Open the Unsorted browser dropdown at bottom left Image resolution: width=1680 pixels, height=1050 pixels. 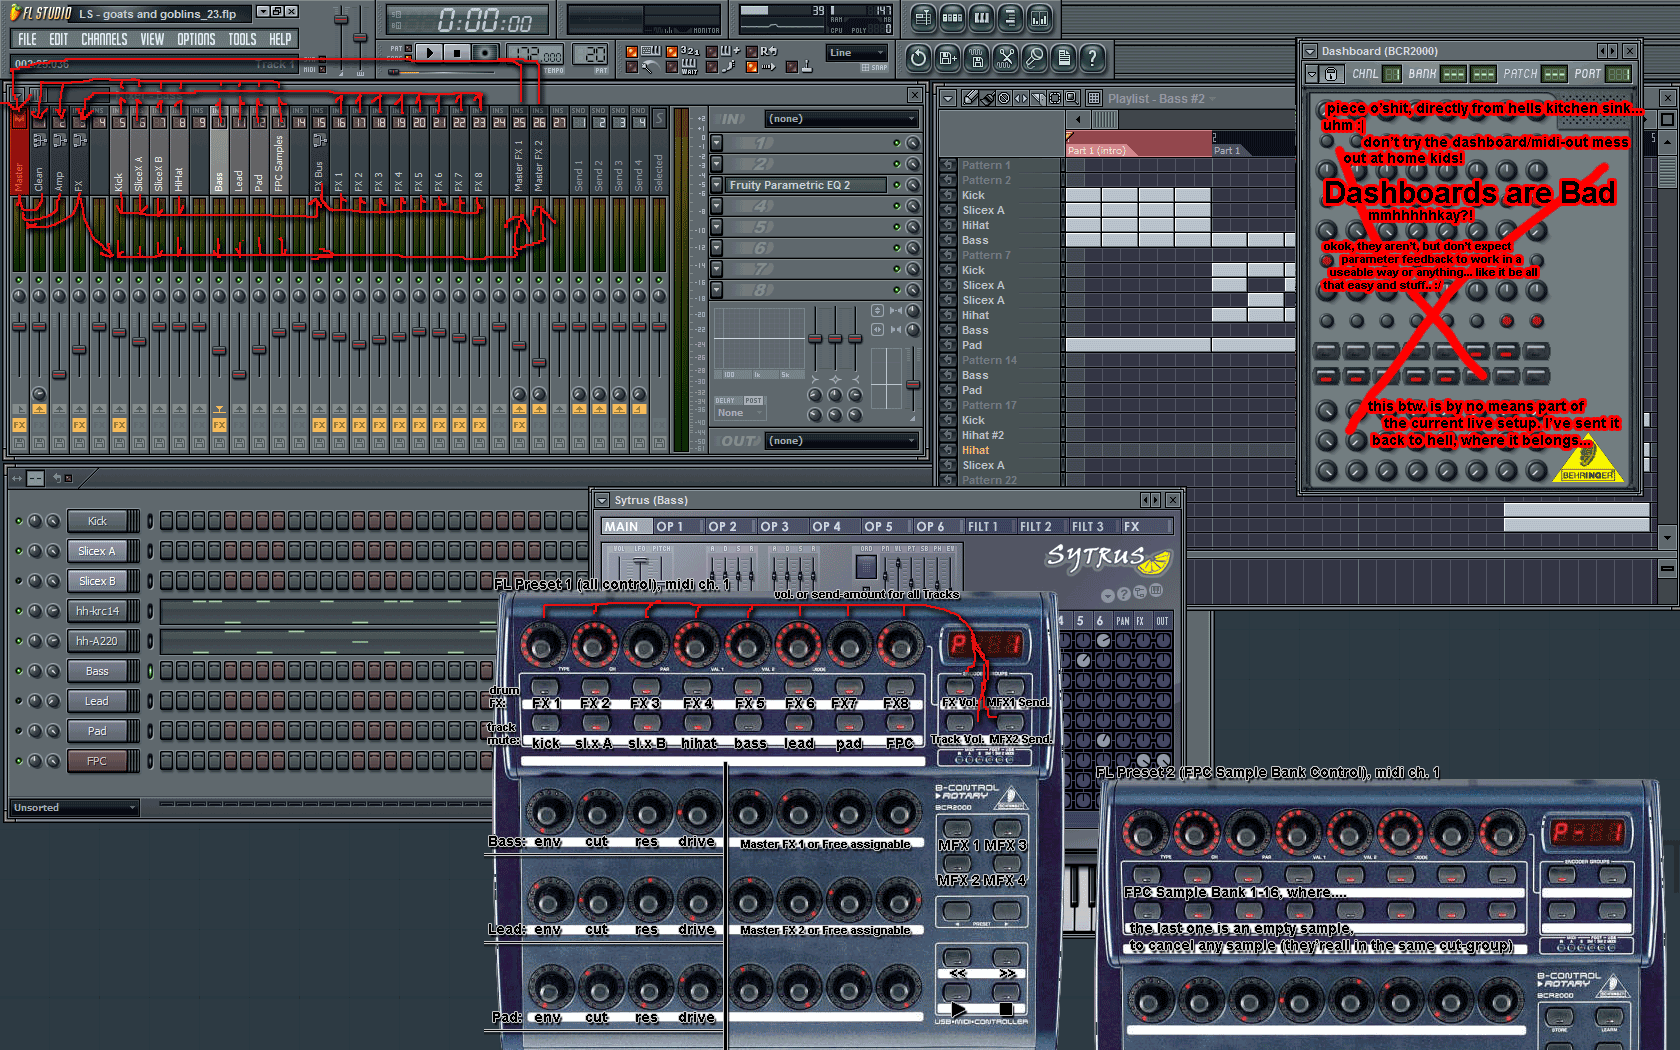(x=74, y=807)
